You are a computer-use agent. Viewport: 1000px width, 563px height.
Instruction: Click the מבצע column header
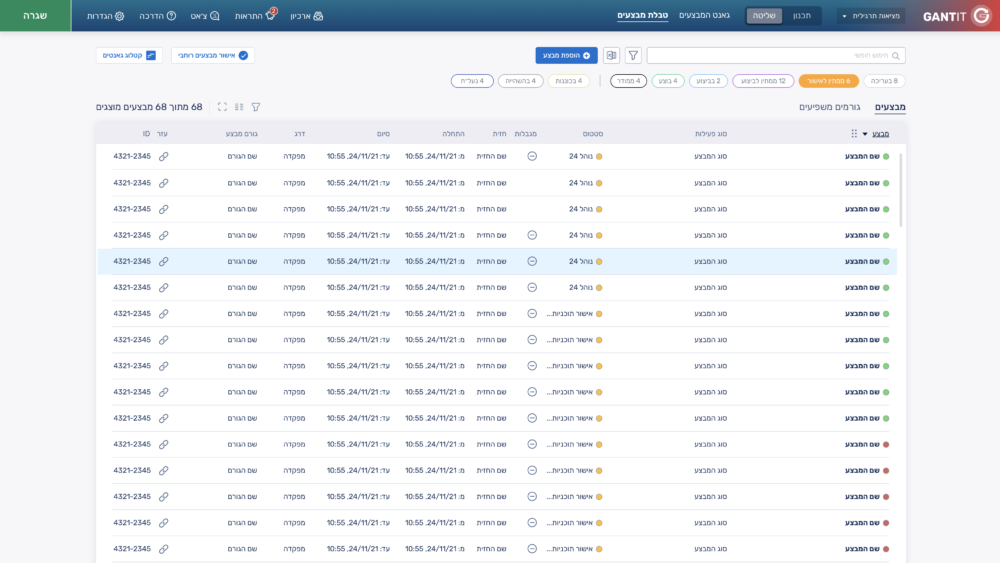pos(881,134)
